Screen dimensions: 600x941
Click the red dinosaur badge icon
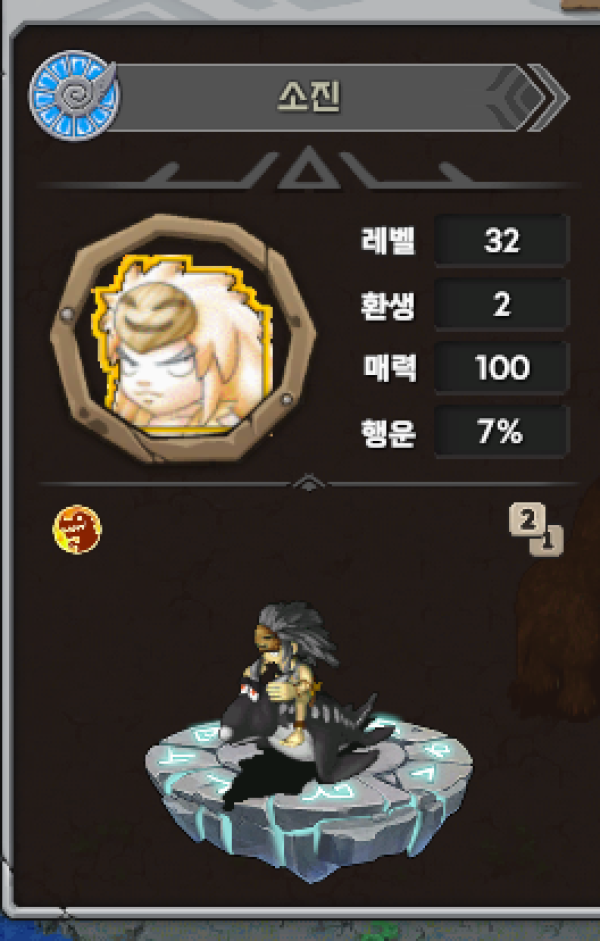coord(77,529)
